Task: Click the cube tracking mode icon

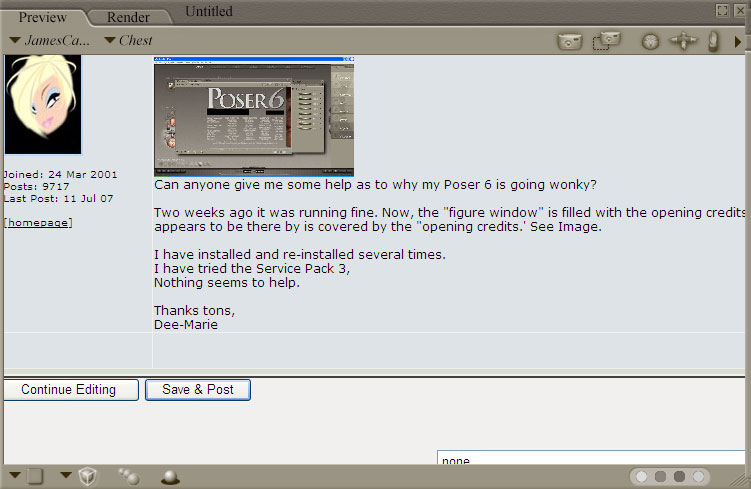Action: pos(88,476)
